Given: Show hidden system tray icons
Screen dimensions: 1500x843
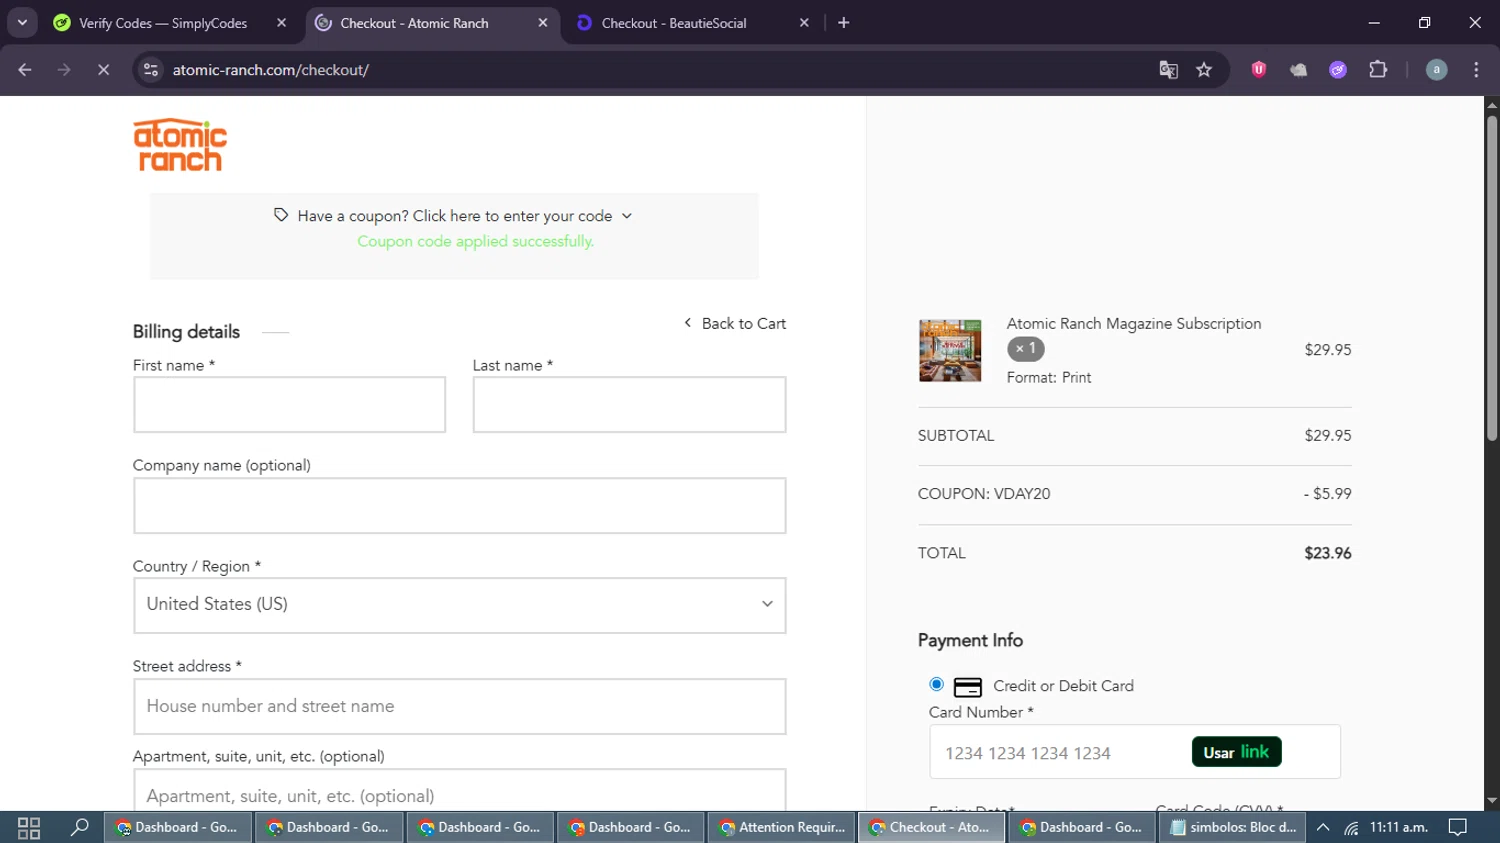Looking at the screenshot, I should pyautogui.click(x=1323, y=828).
